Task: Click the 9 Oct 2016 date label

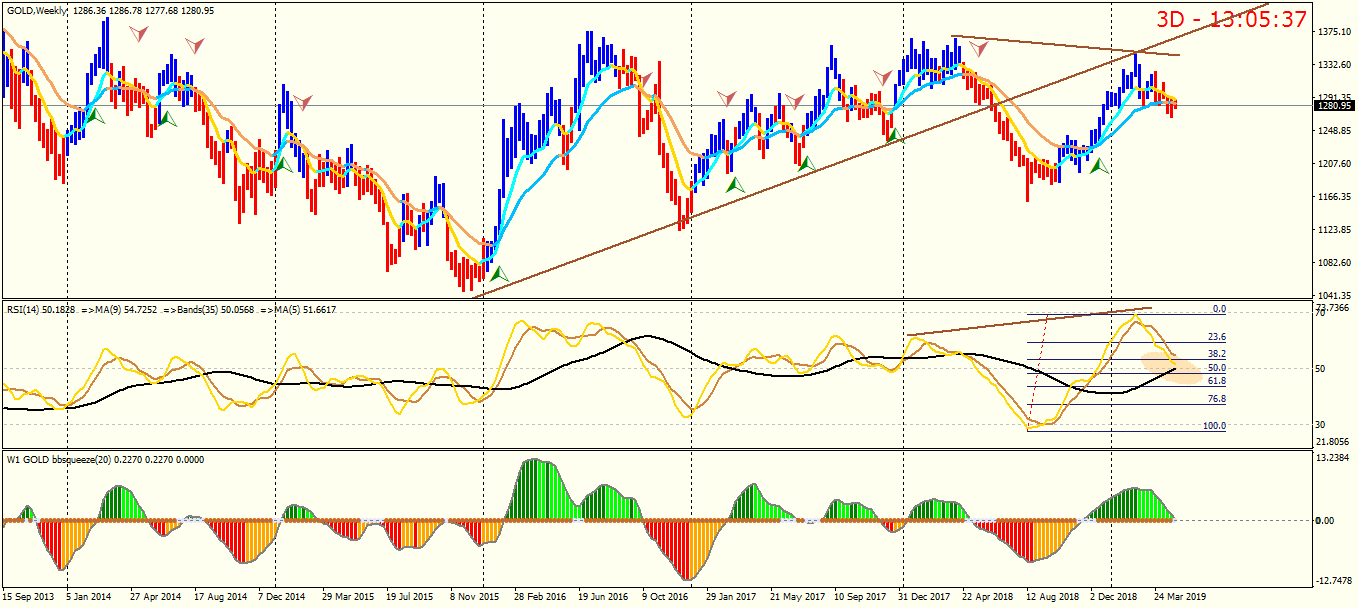Action: [665, 596]
